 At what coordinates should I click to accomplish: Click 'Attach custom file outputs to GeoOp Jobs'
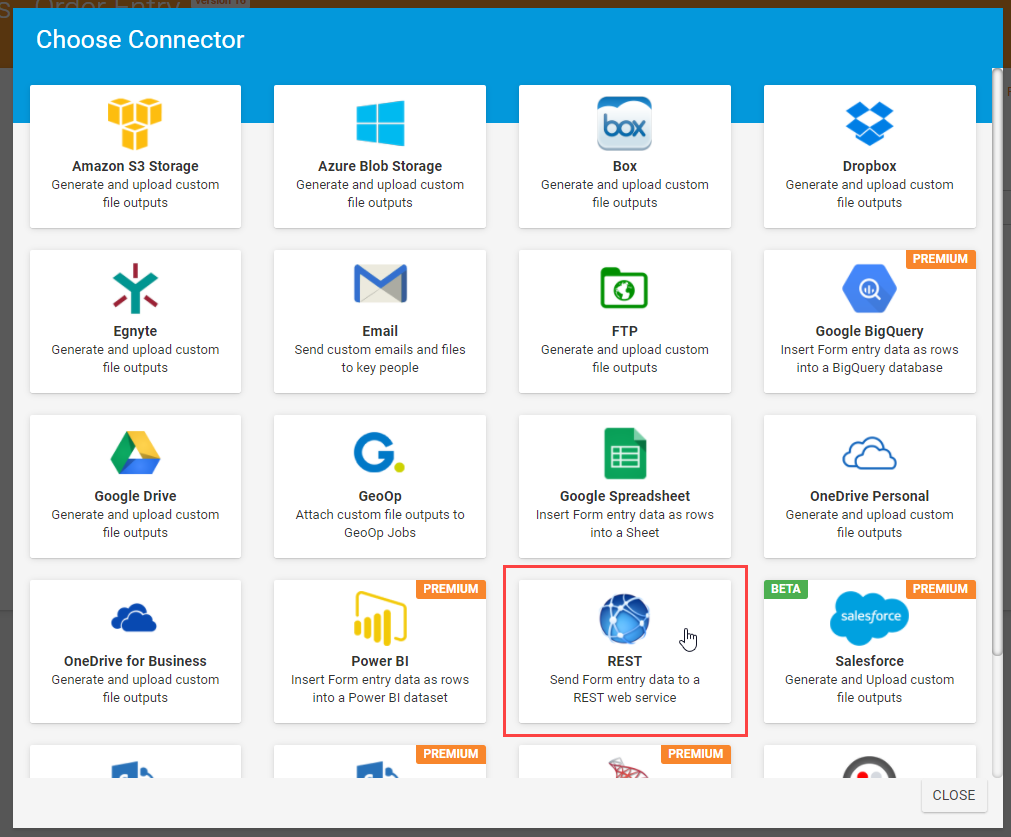[380, 524]
